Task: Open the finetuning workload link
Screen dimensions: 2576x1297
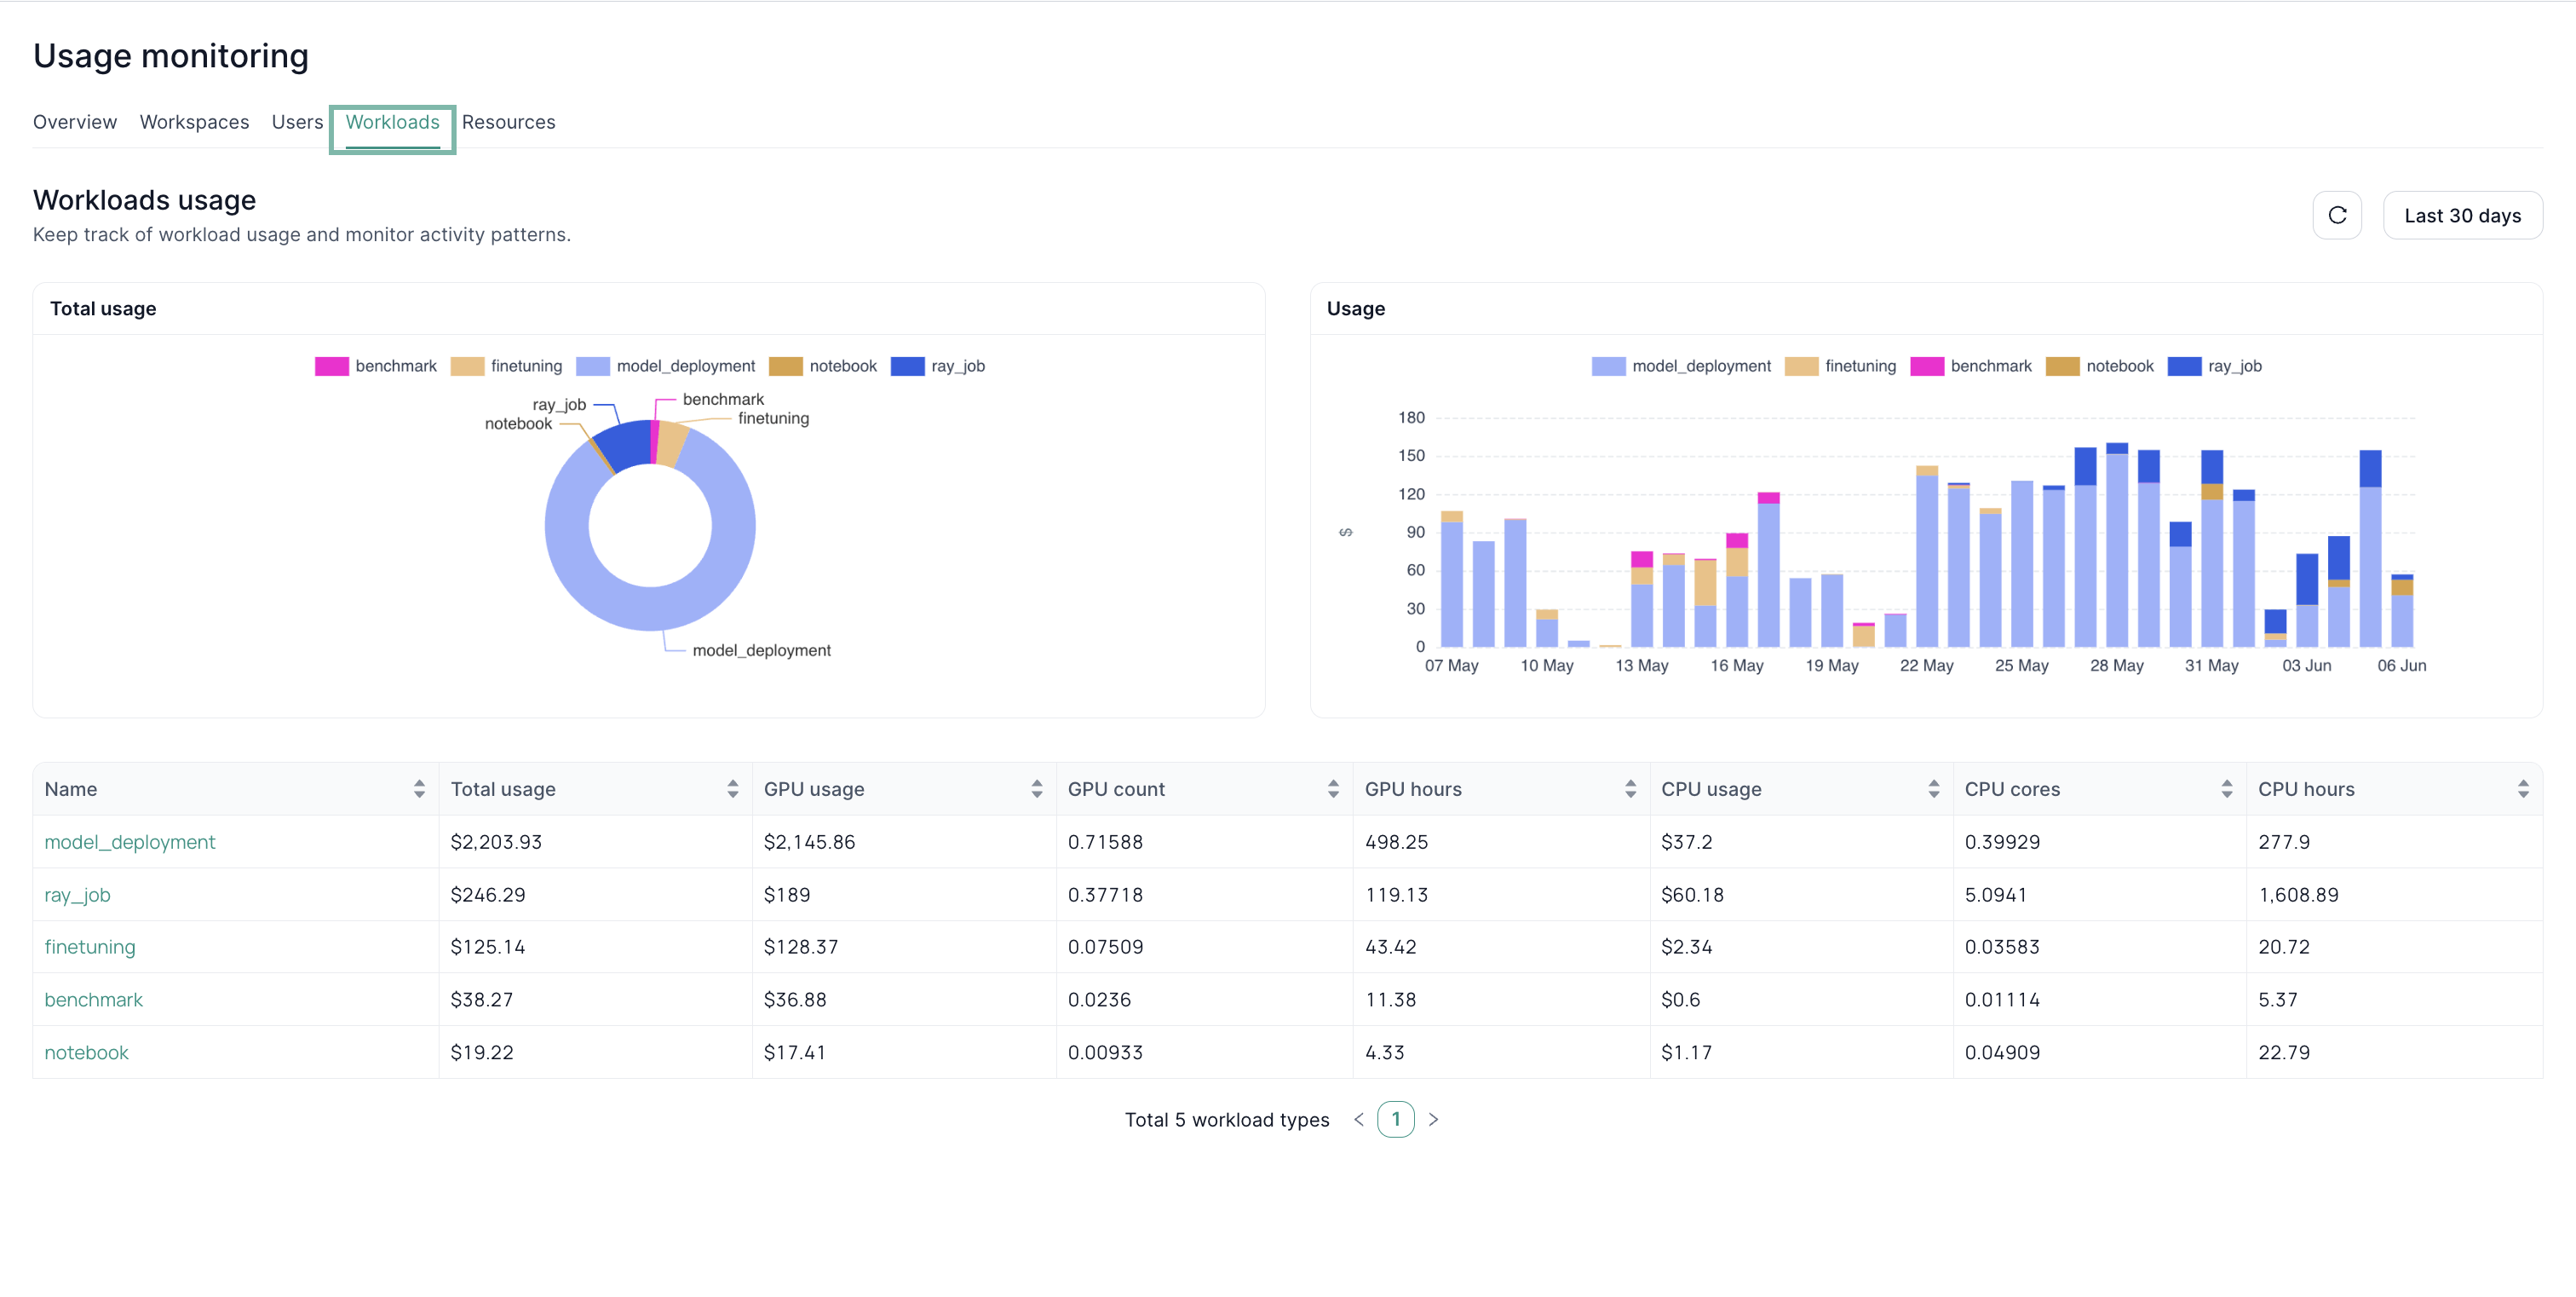Action: point(90,947)
